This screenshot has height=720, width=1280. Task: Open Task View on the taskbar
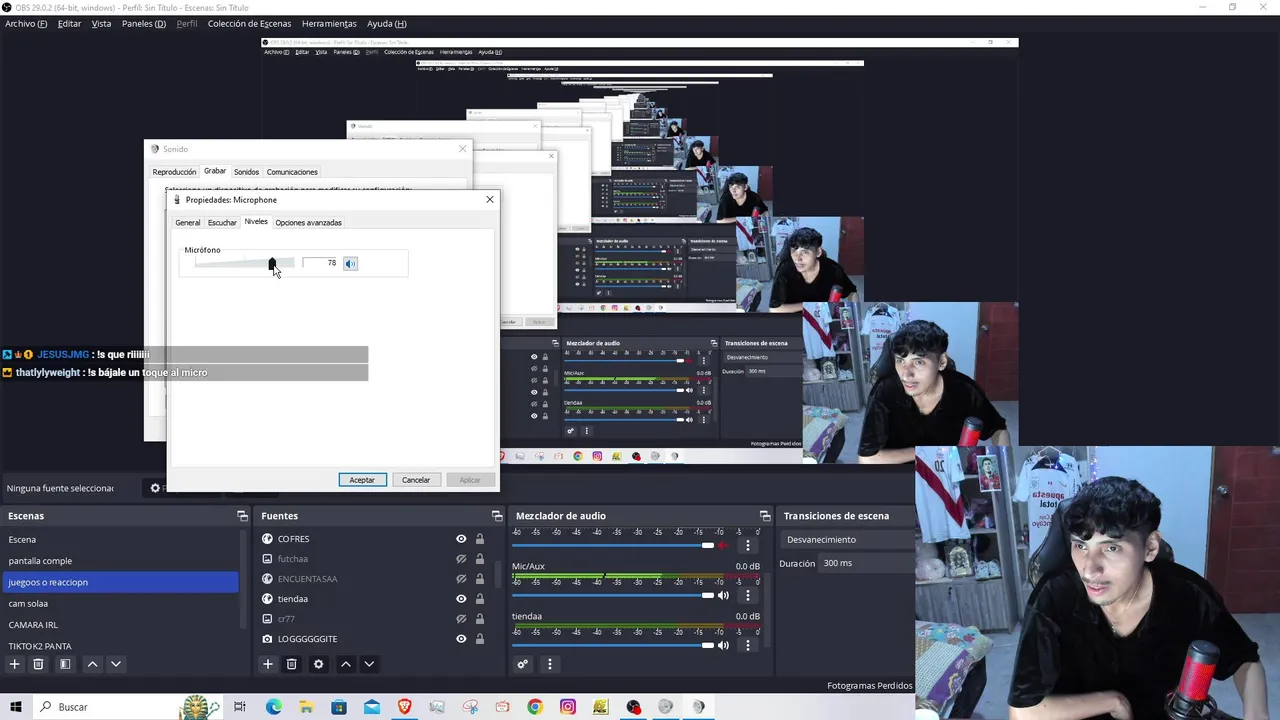pos(240,707)
